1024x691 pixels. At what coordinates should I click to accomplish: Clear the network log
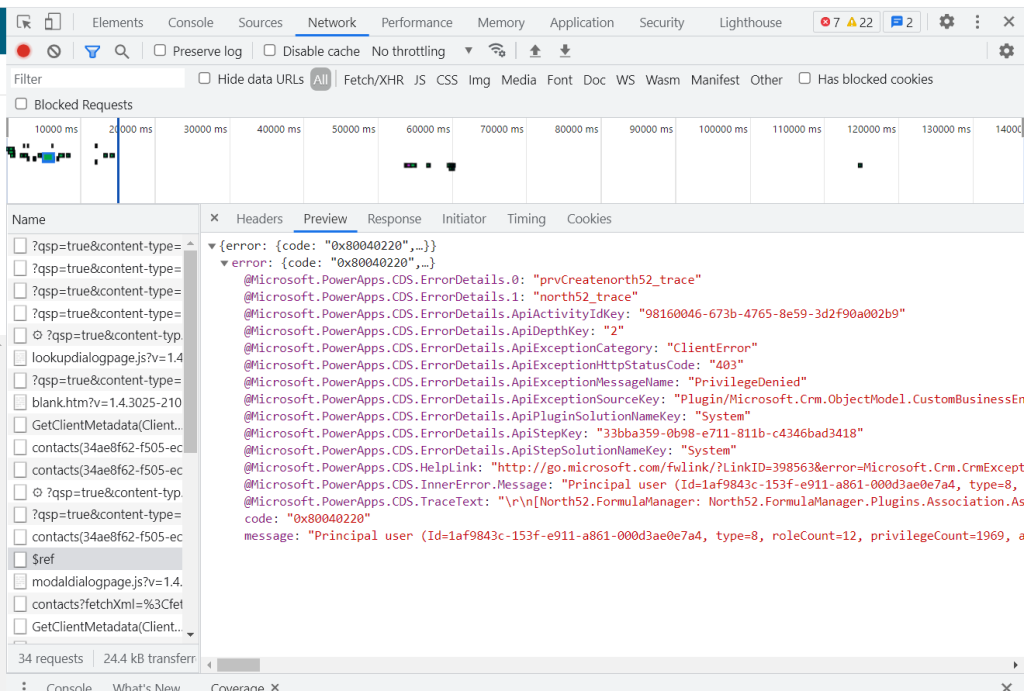pos(54,51)
